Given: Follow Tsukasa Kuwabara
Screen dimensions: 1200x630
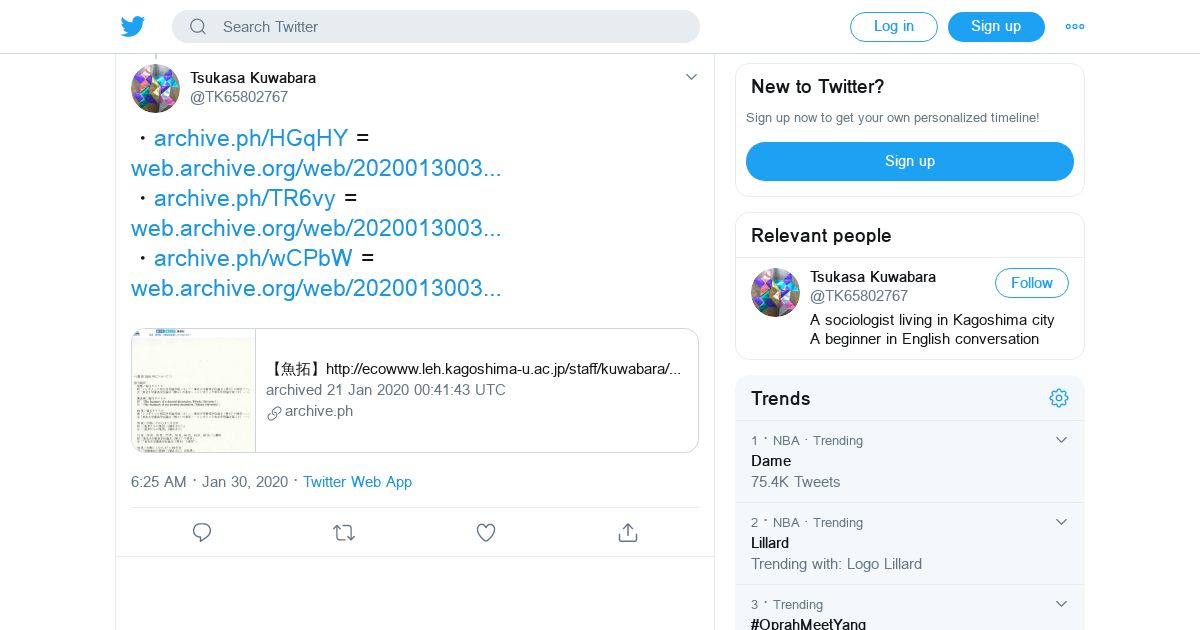Looking at the screenshot, I should click(1031, 283).
